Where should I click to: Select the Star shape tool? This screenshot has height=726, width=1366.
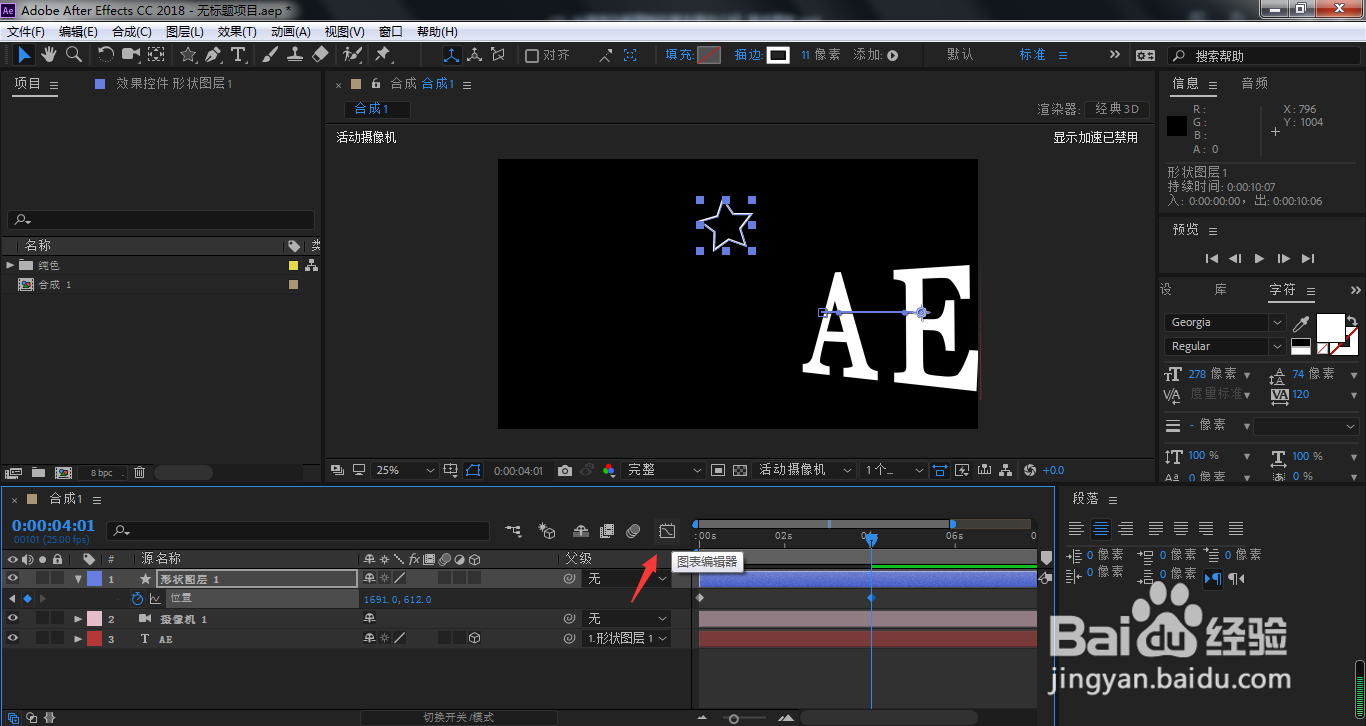point(188,54)
